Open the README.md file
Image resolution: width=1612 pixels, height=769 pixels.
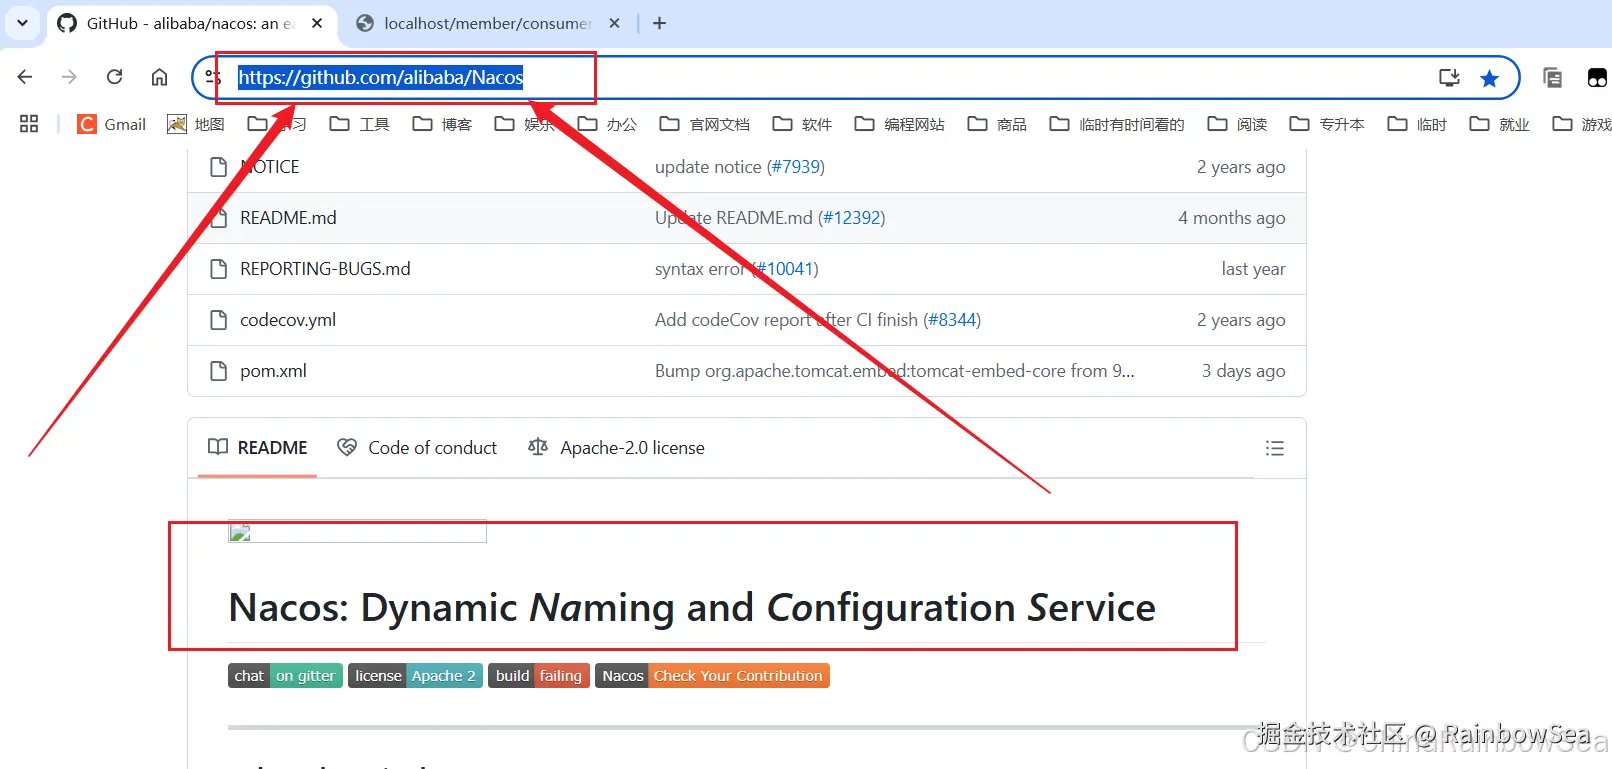point(288,218)
